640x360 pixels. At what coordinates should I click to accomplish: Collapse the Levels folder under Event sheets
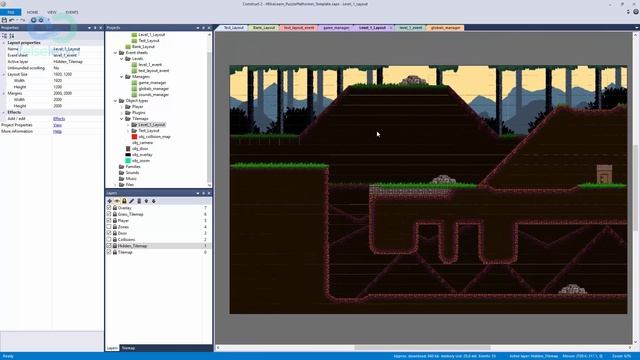pyautogui.click(x=122, y=59)
